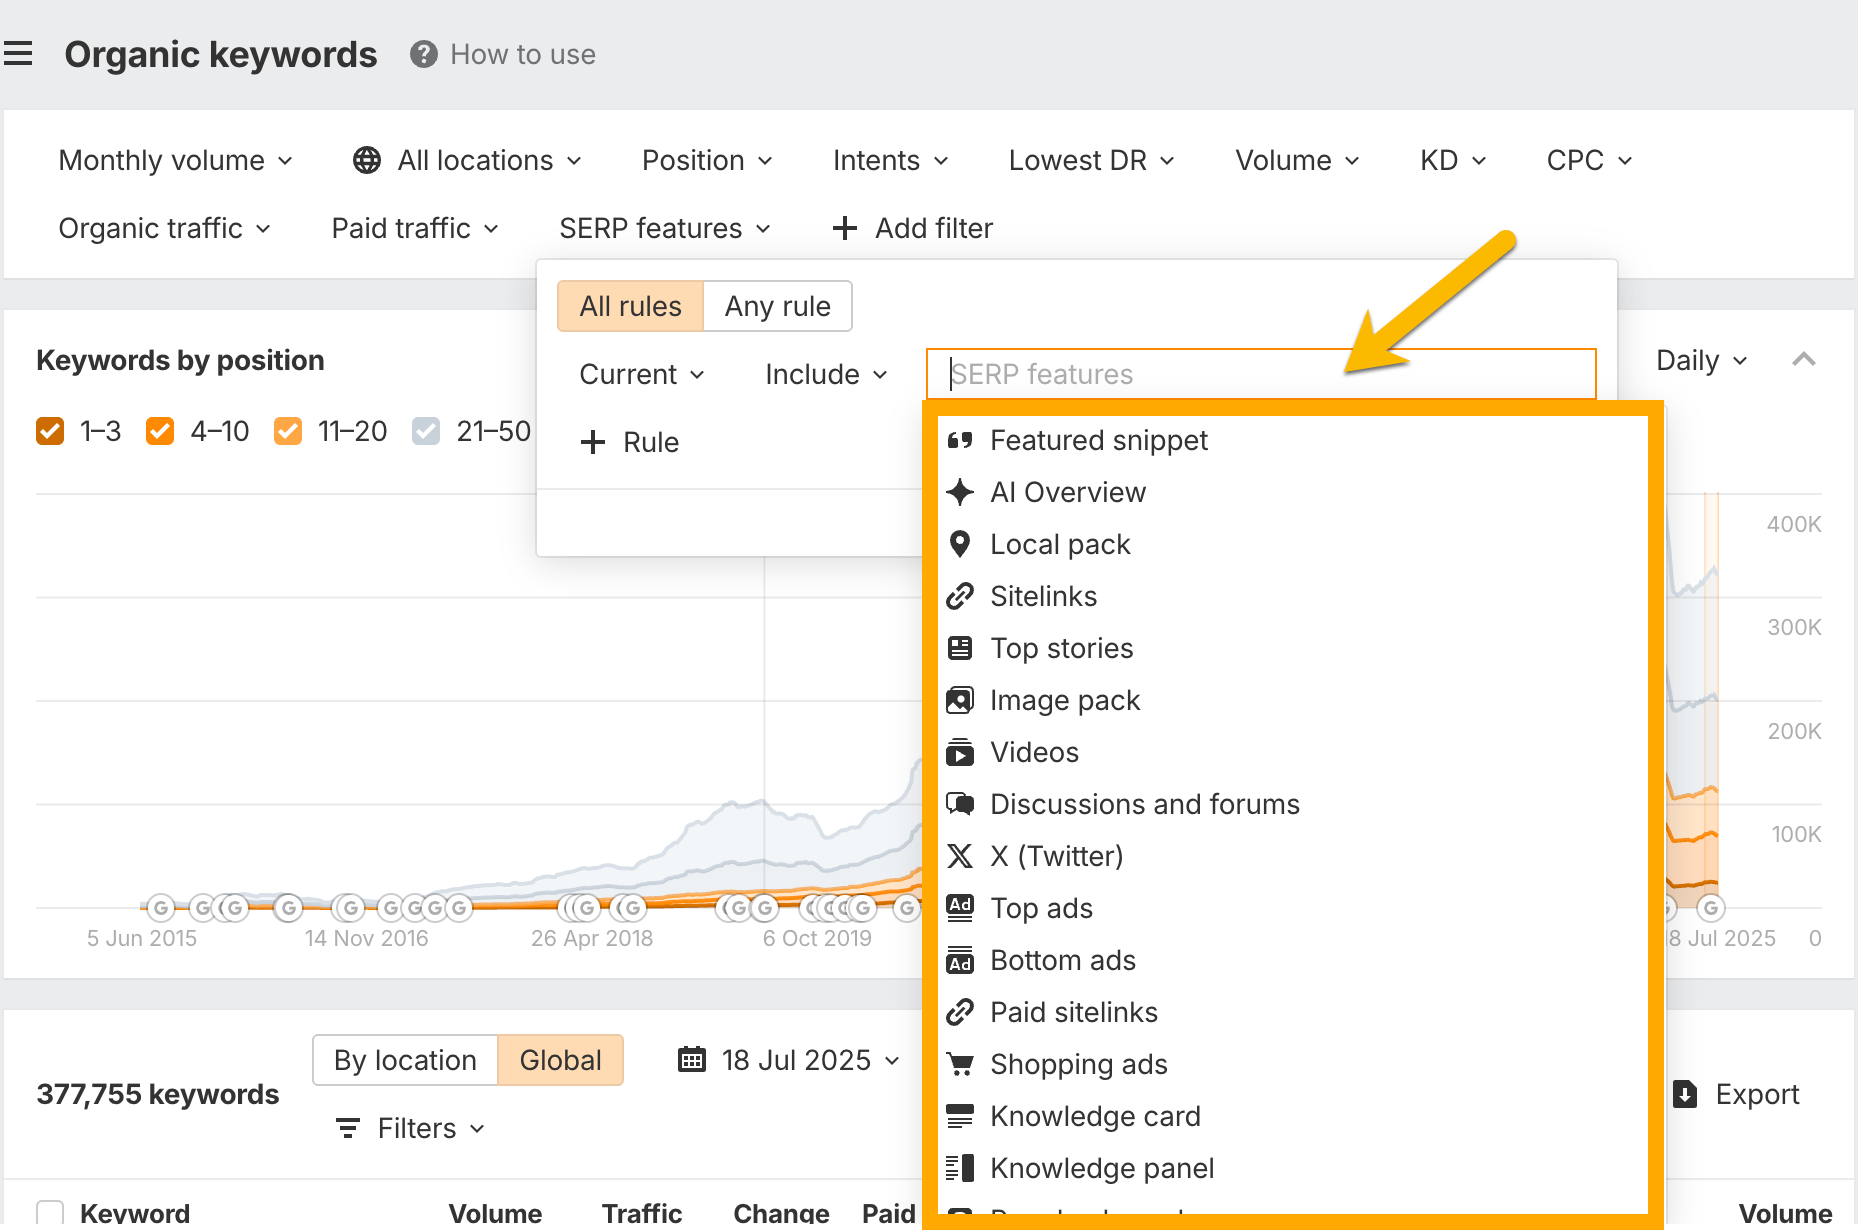Uncheck the 1–3 position checkbox
The width and height of the screenshot is (1858, 1230).
click(50, 430)
